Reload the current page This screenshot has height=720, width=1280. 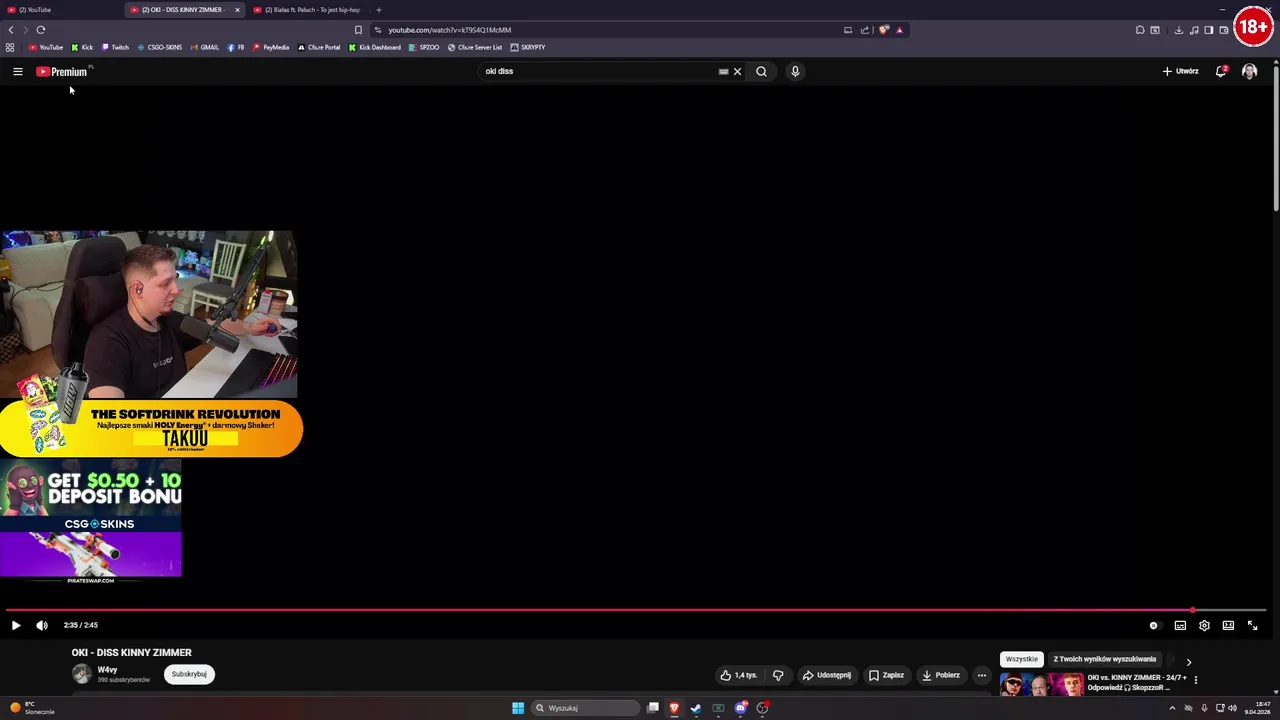(41, 30)
